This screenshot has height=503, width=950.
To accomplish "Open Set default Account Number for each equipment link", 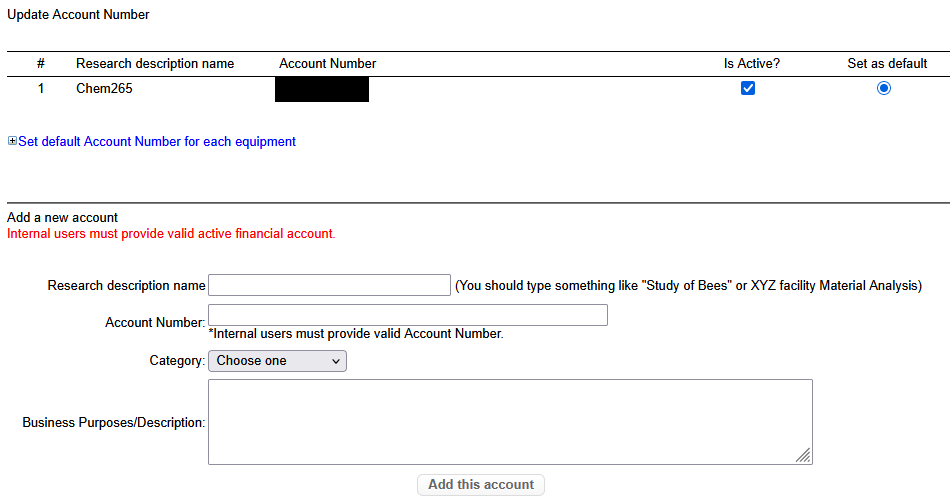I will pos(157,141).
